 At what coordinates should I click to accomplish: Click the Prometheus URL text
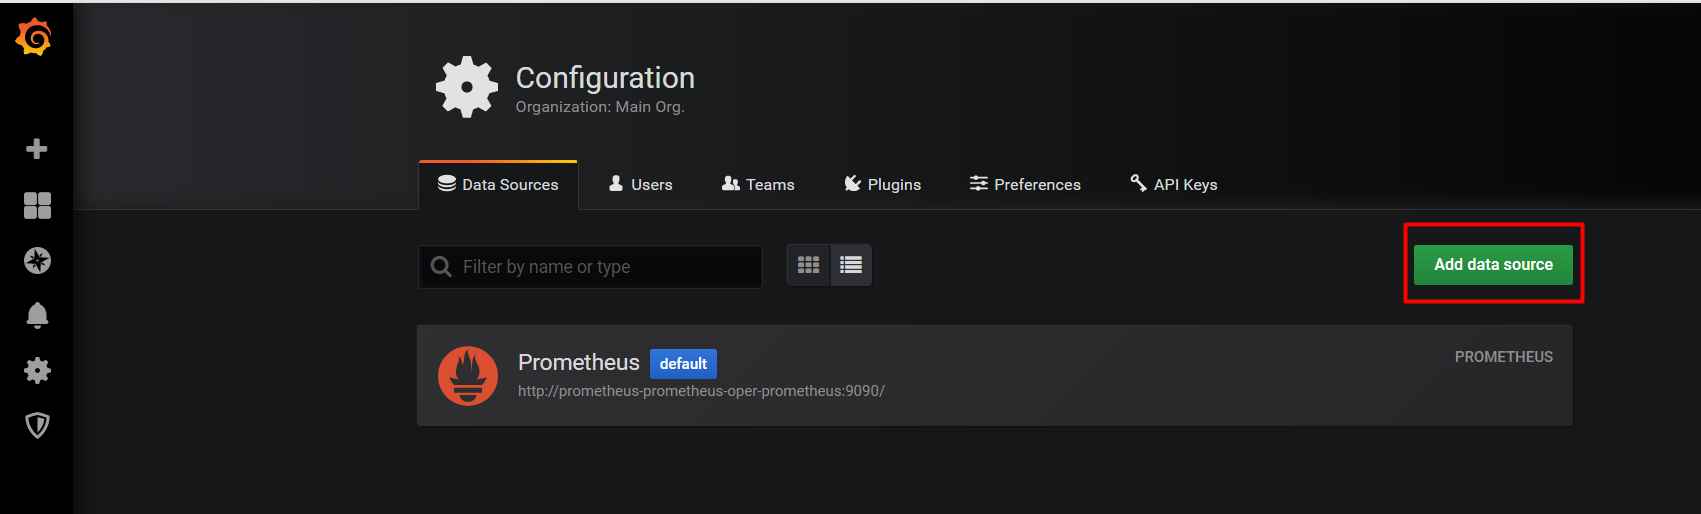[701, 391]
